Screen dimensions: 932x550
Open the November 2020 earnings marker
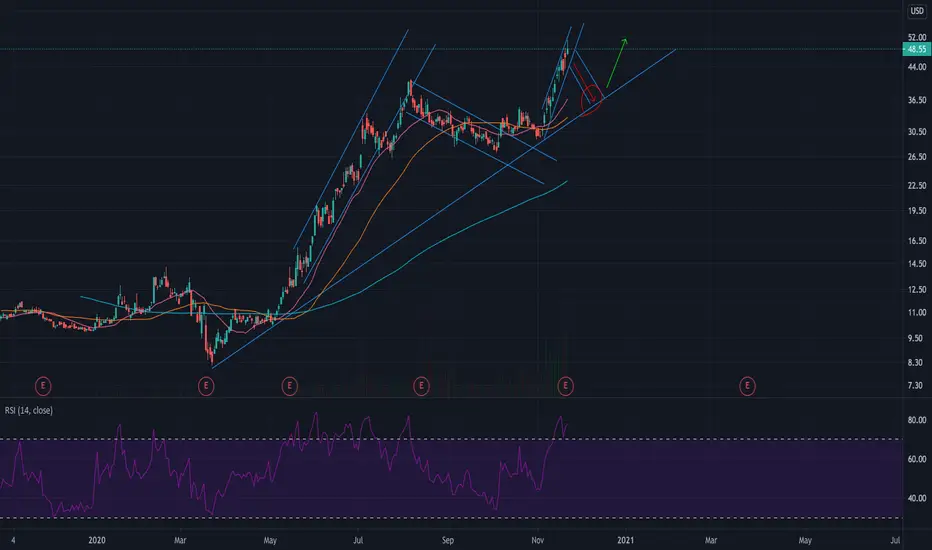[x=565, y=386]
